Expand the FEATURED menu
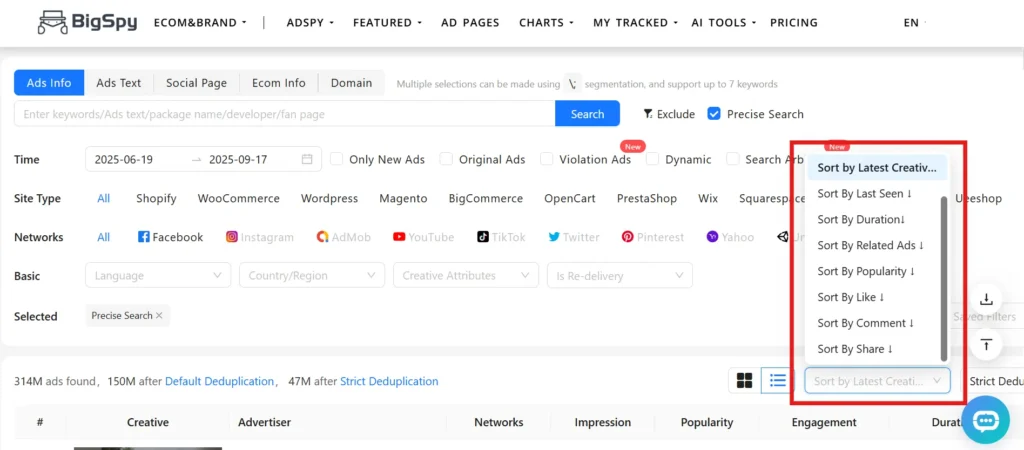The height and width of the screenshot is (450, 1024). pyautogui.click(x=387, y=22)
